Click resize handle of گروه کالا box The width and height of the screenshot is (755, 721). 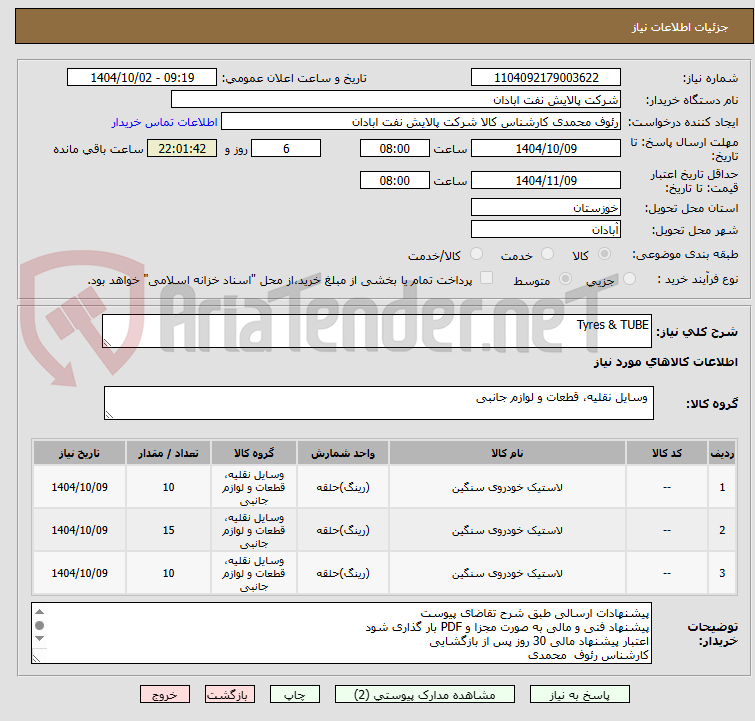point(109,414)
